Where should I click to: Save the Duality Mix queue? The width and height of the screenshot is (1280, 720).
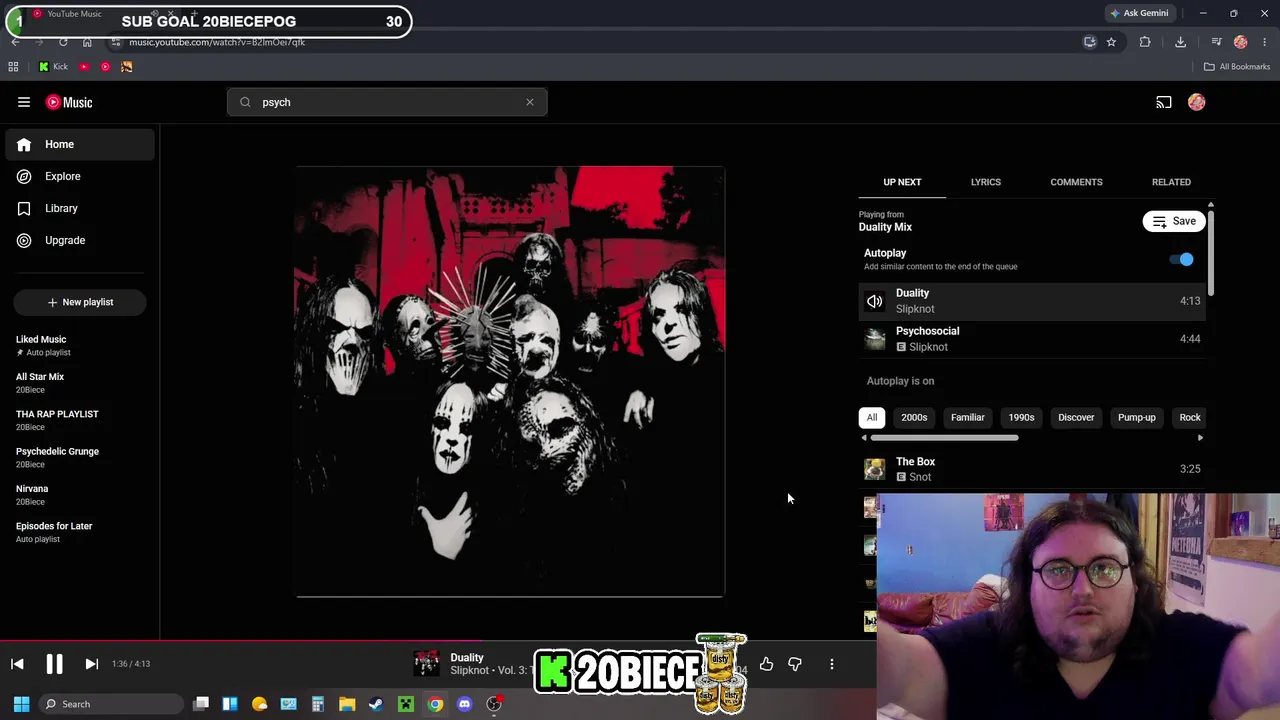point(1174,221)
